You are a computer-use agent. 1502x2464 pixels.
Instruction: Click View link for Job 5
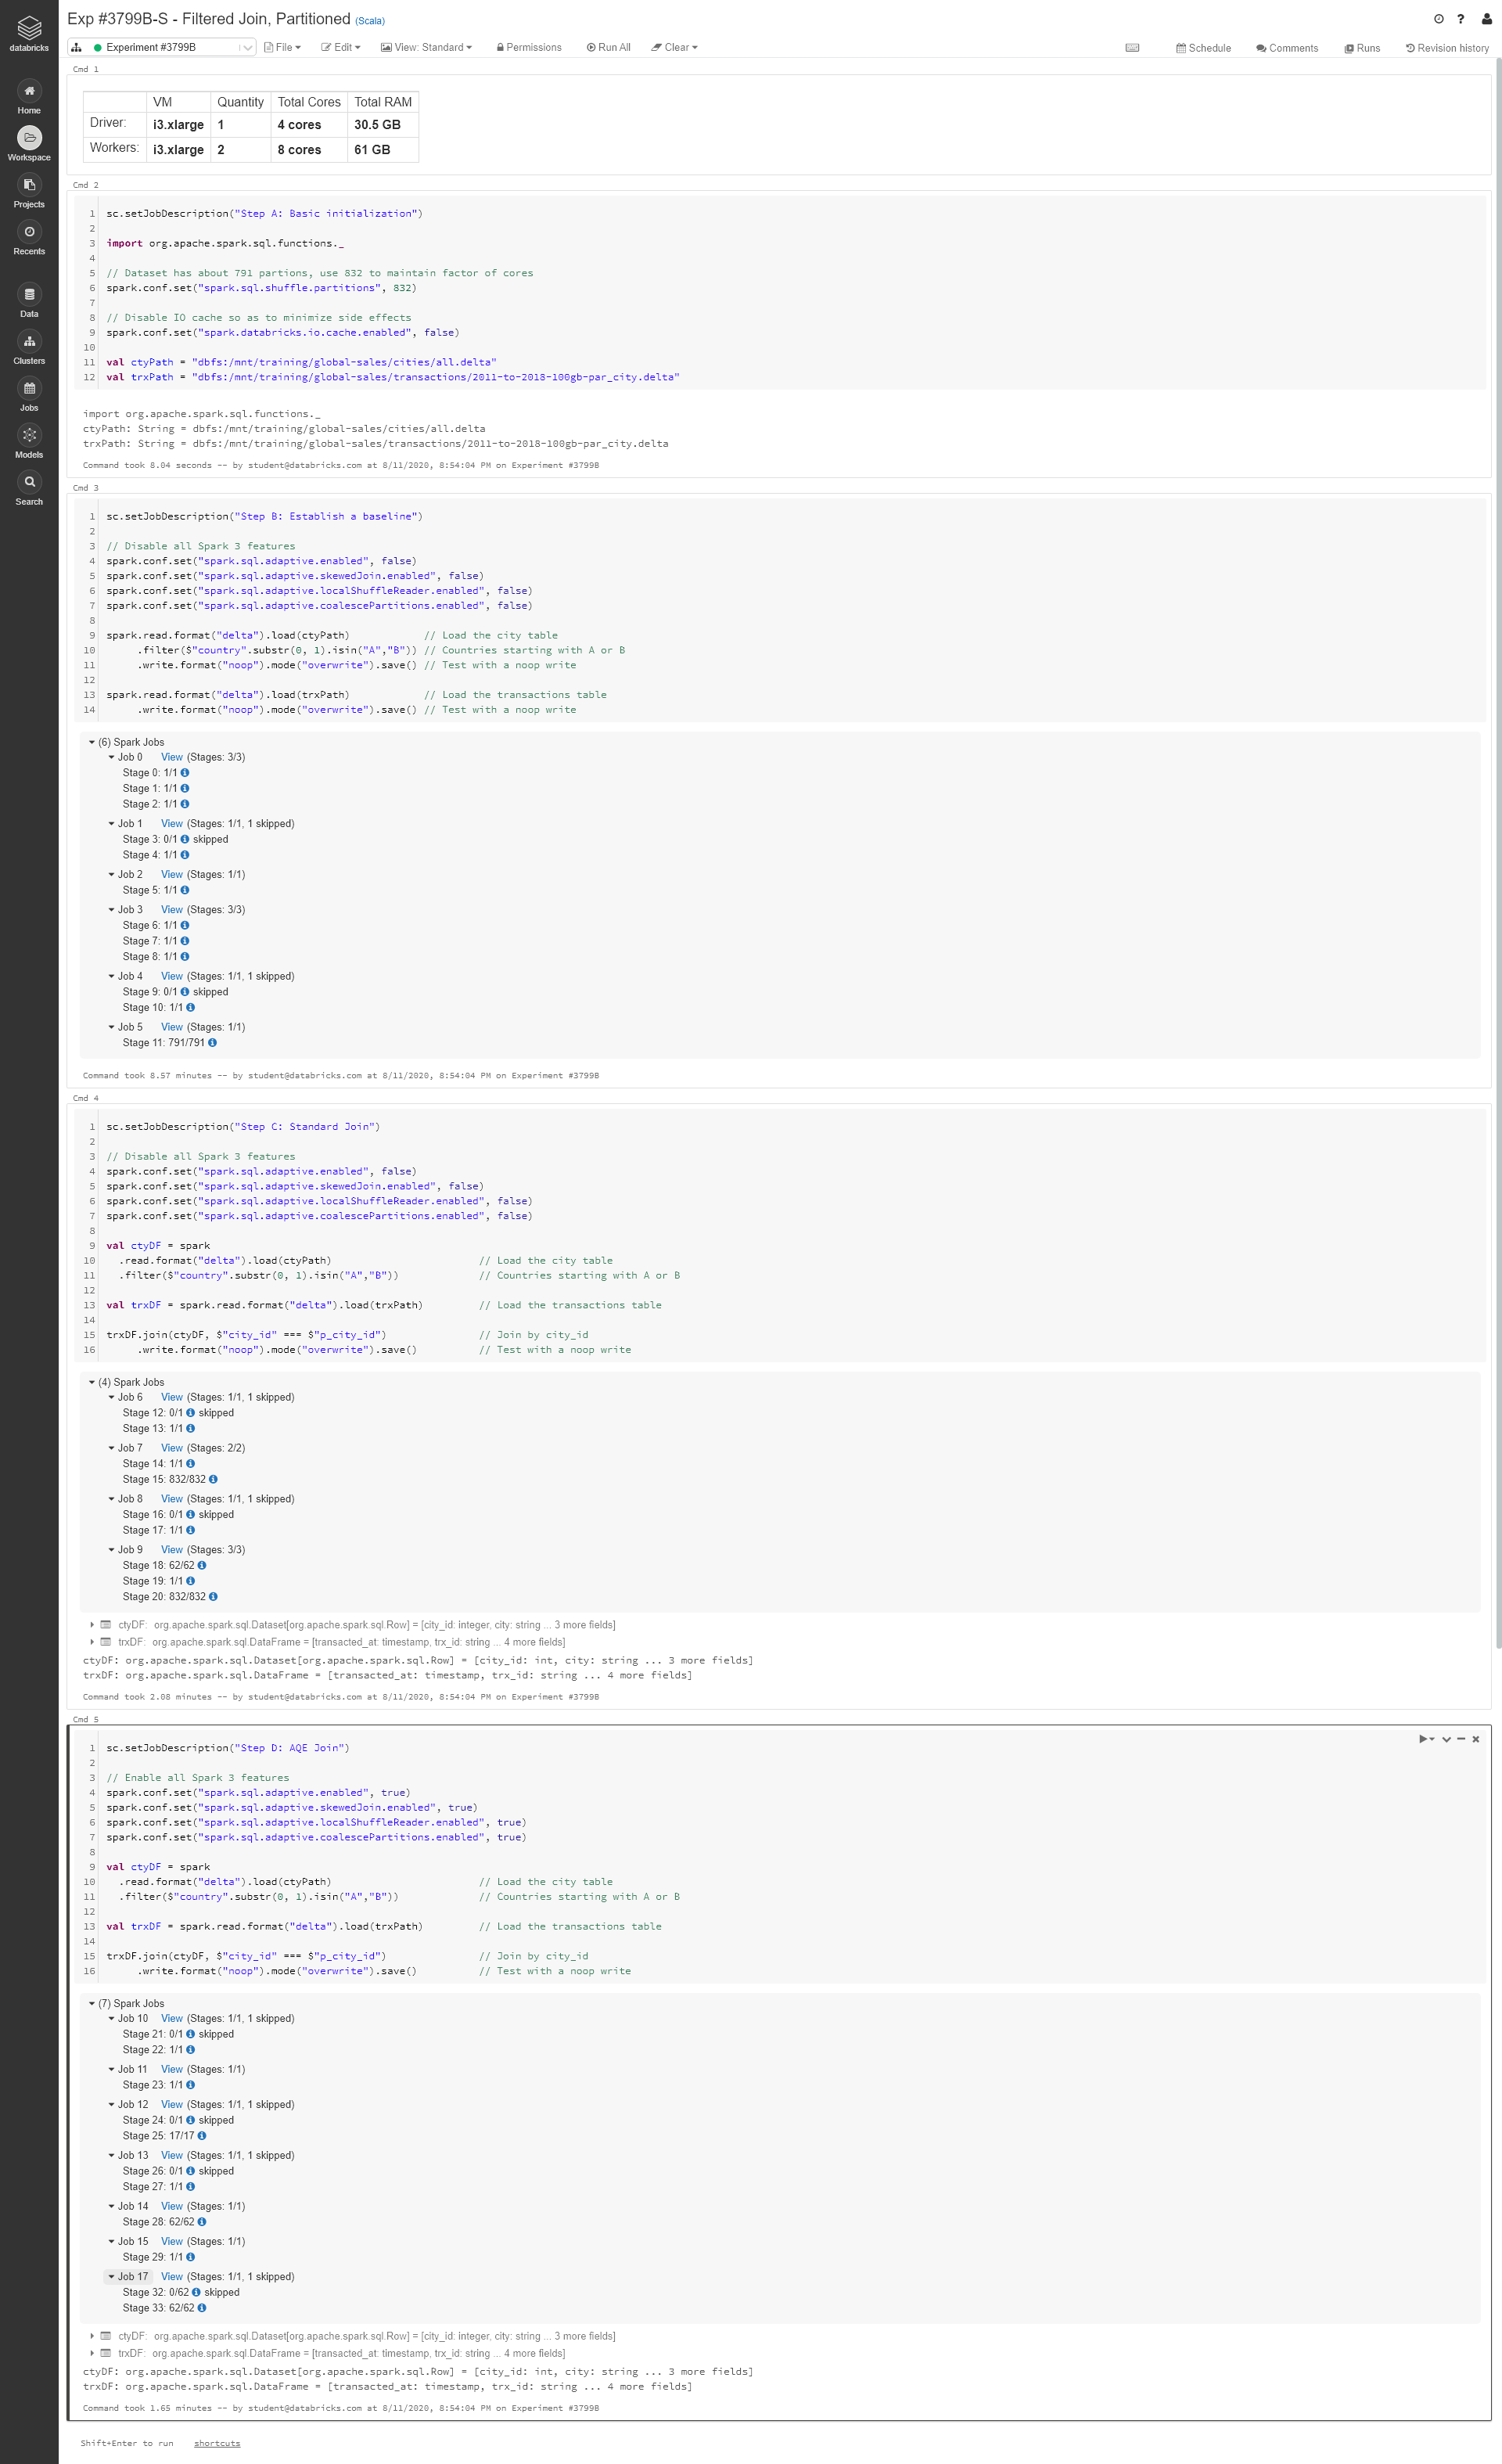[172, 1027]
